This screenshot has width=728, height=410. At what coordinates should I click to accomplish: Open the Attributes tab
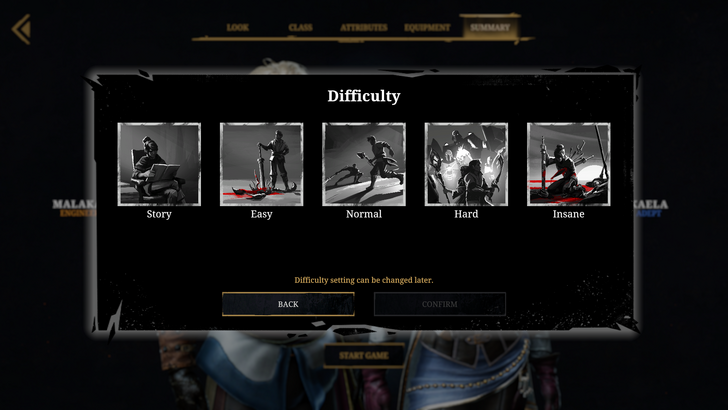[x=364, y=27]
